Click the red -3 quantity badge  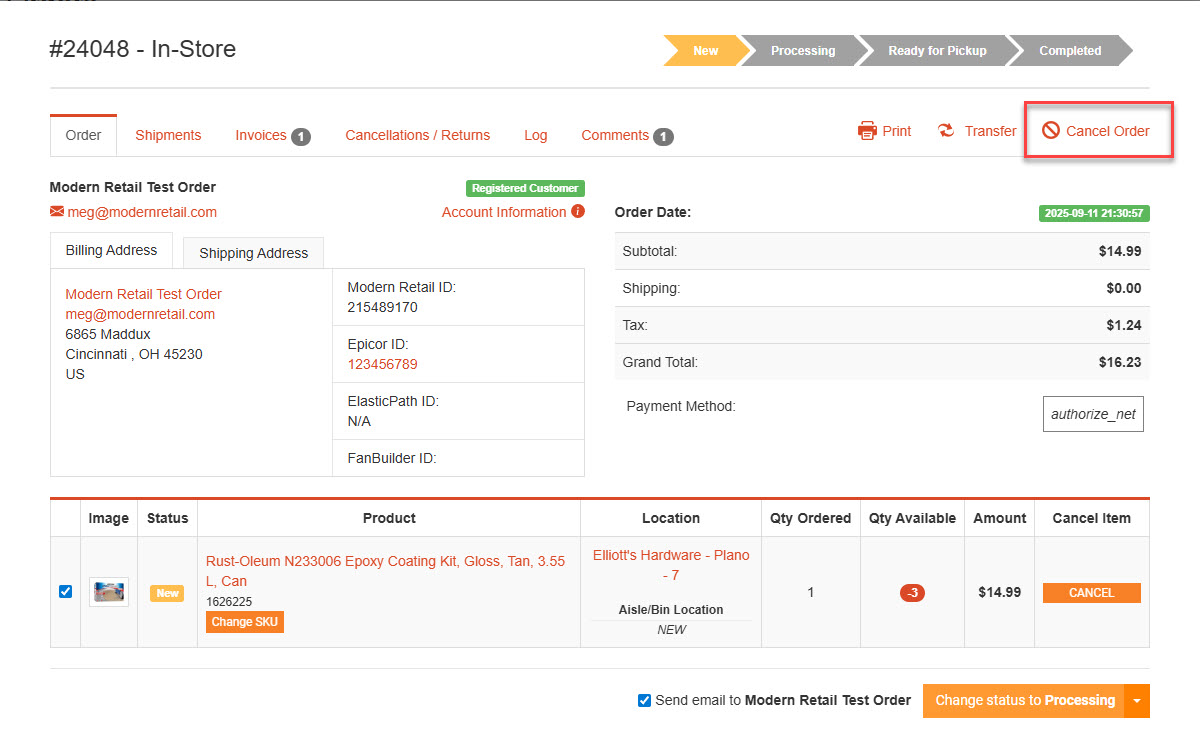912,593
